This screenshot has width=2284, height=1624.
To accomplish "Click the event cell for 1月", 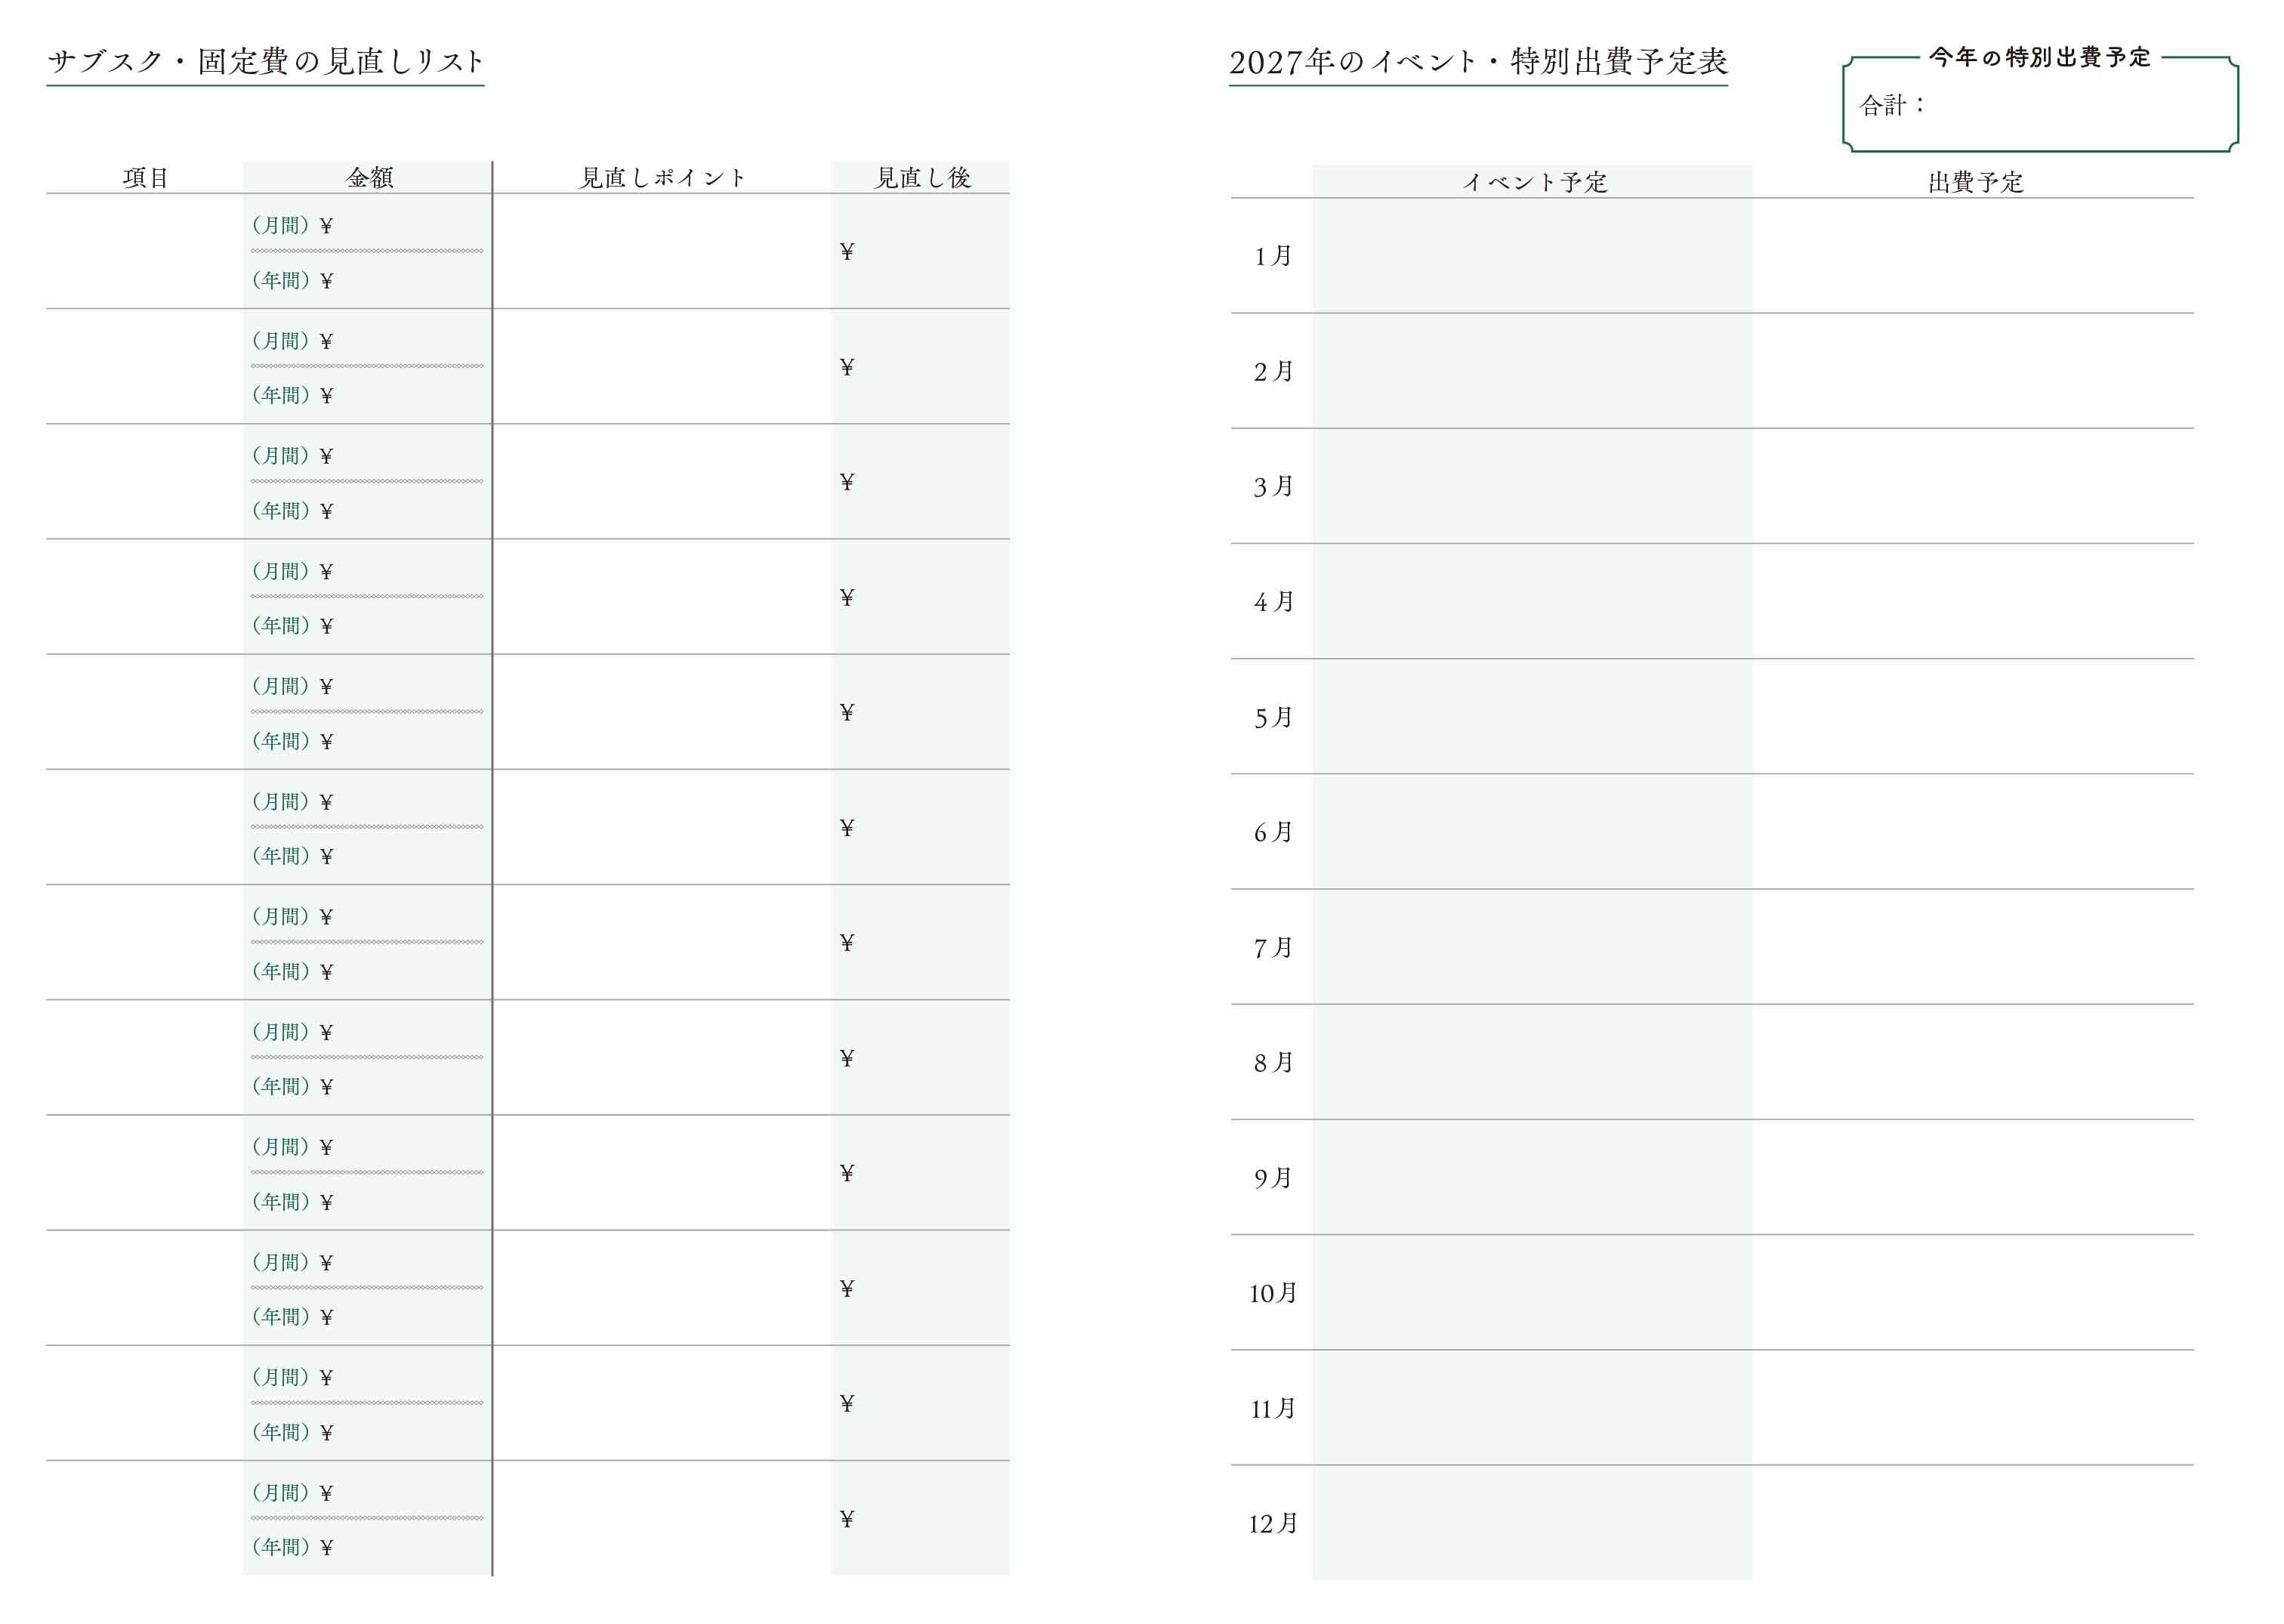I will (1532, 256).
